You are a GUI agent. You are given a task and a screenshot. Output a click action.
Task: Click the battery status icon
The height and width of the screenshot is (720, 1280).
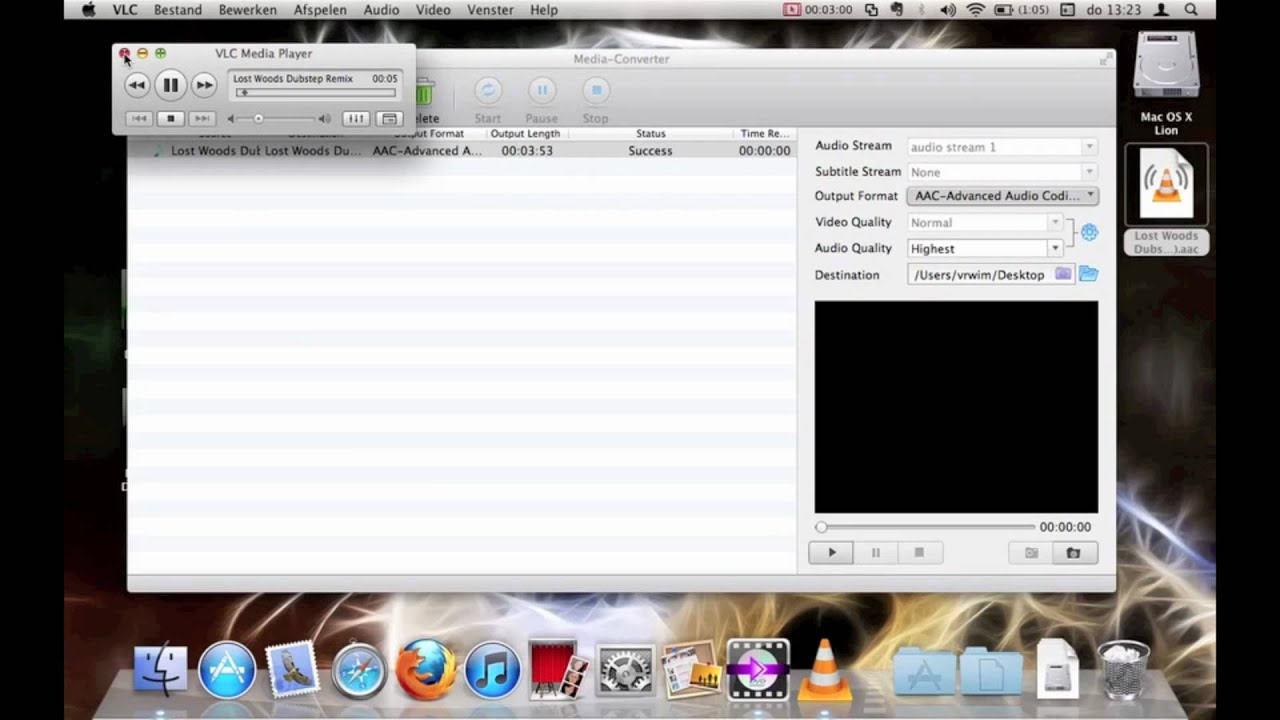click(1003, 10)
